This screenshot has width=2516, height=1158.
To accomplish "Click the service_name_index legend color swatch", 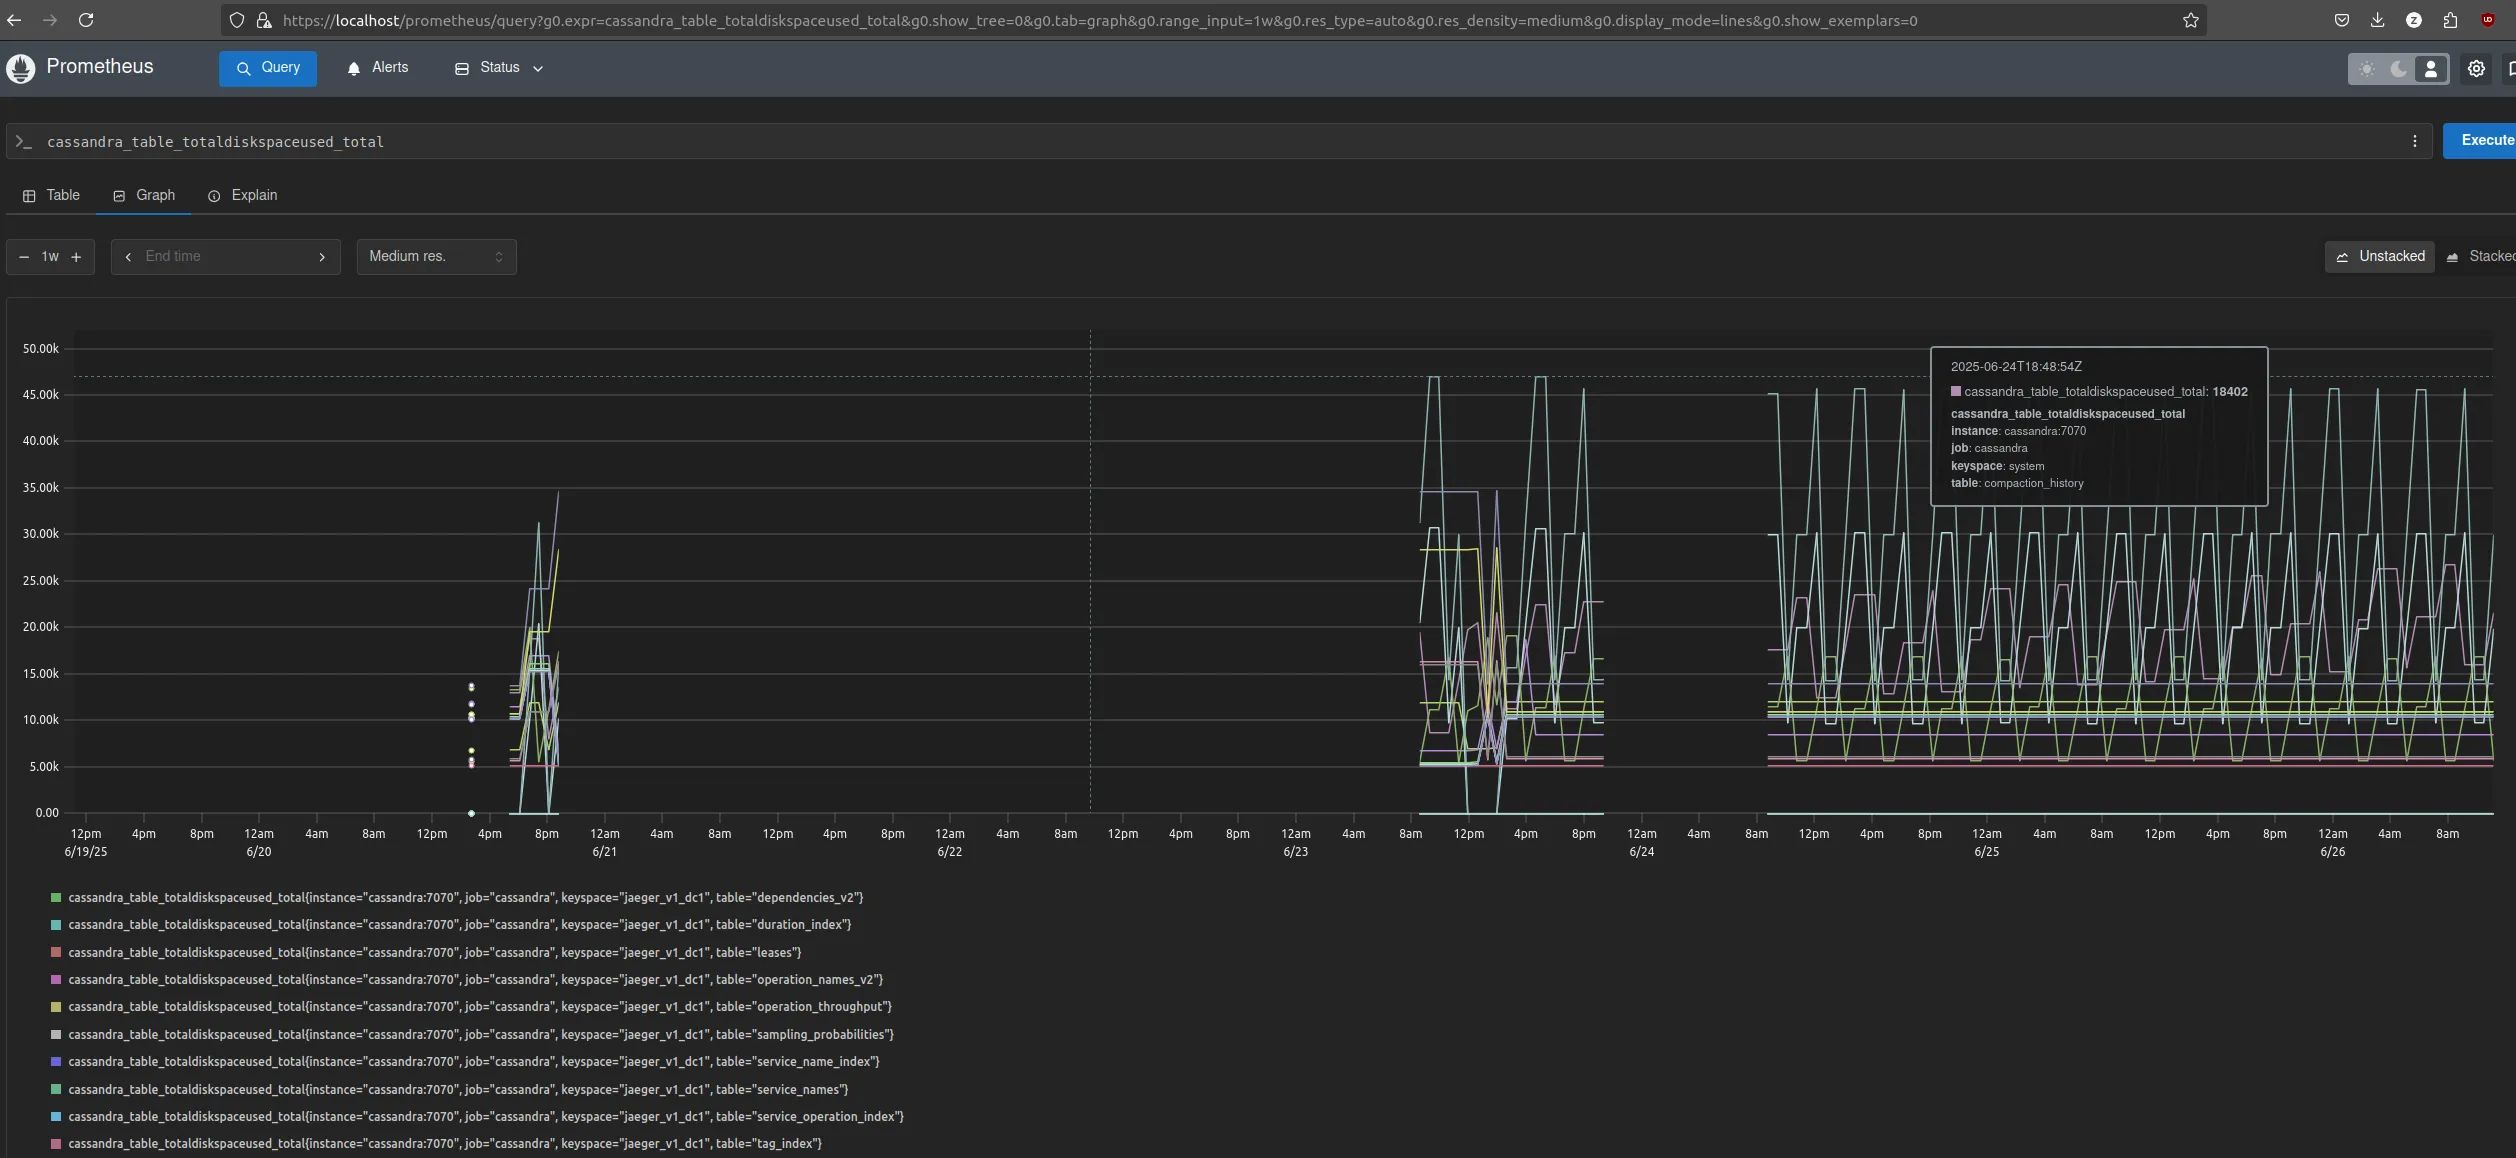I will (x=56, y=1062).
